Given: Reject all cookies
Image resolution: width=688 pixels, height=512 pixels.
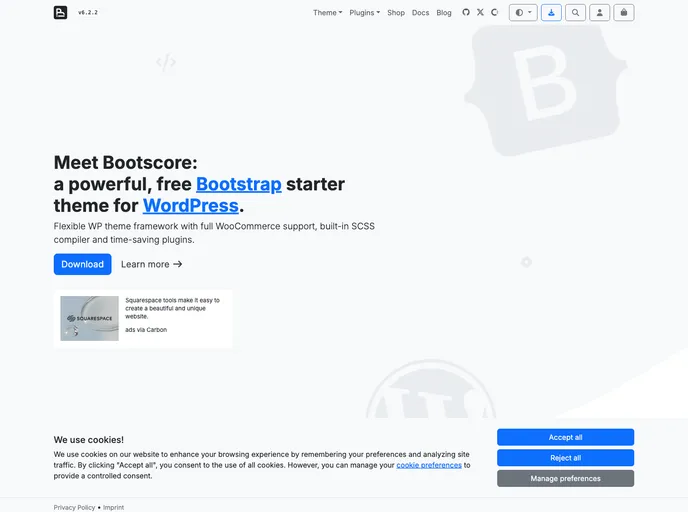Looking at the screenshot, I should tap(565, 458).
